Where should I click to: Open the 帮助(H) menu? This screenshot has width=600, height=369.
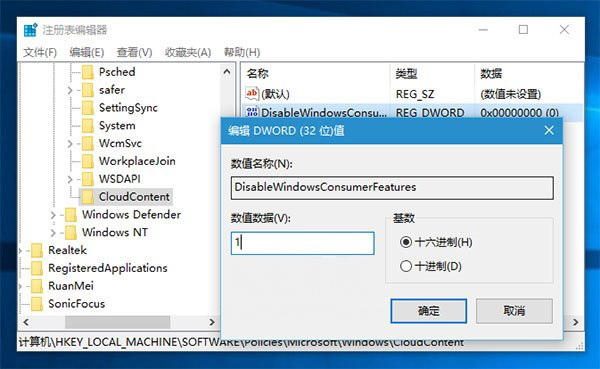(x=242, y=52)
